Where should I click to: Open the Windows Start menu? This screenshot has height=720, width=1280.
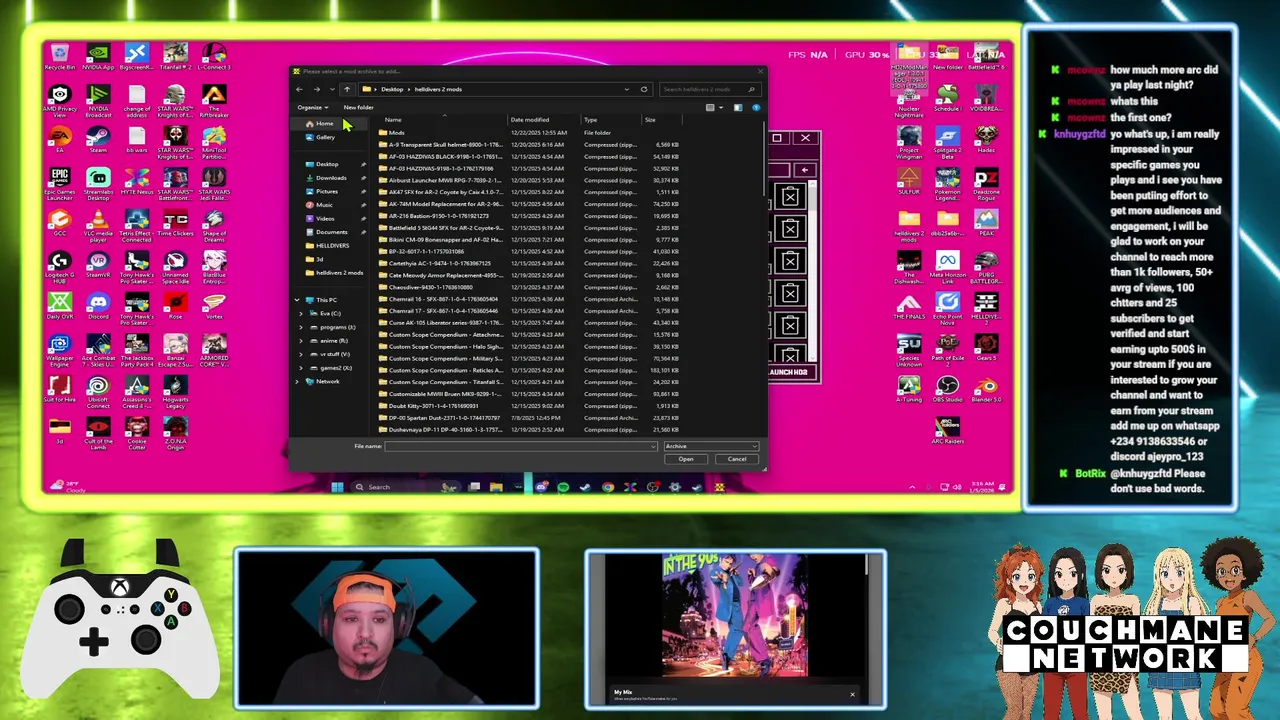(x=337, y=487)
